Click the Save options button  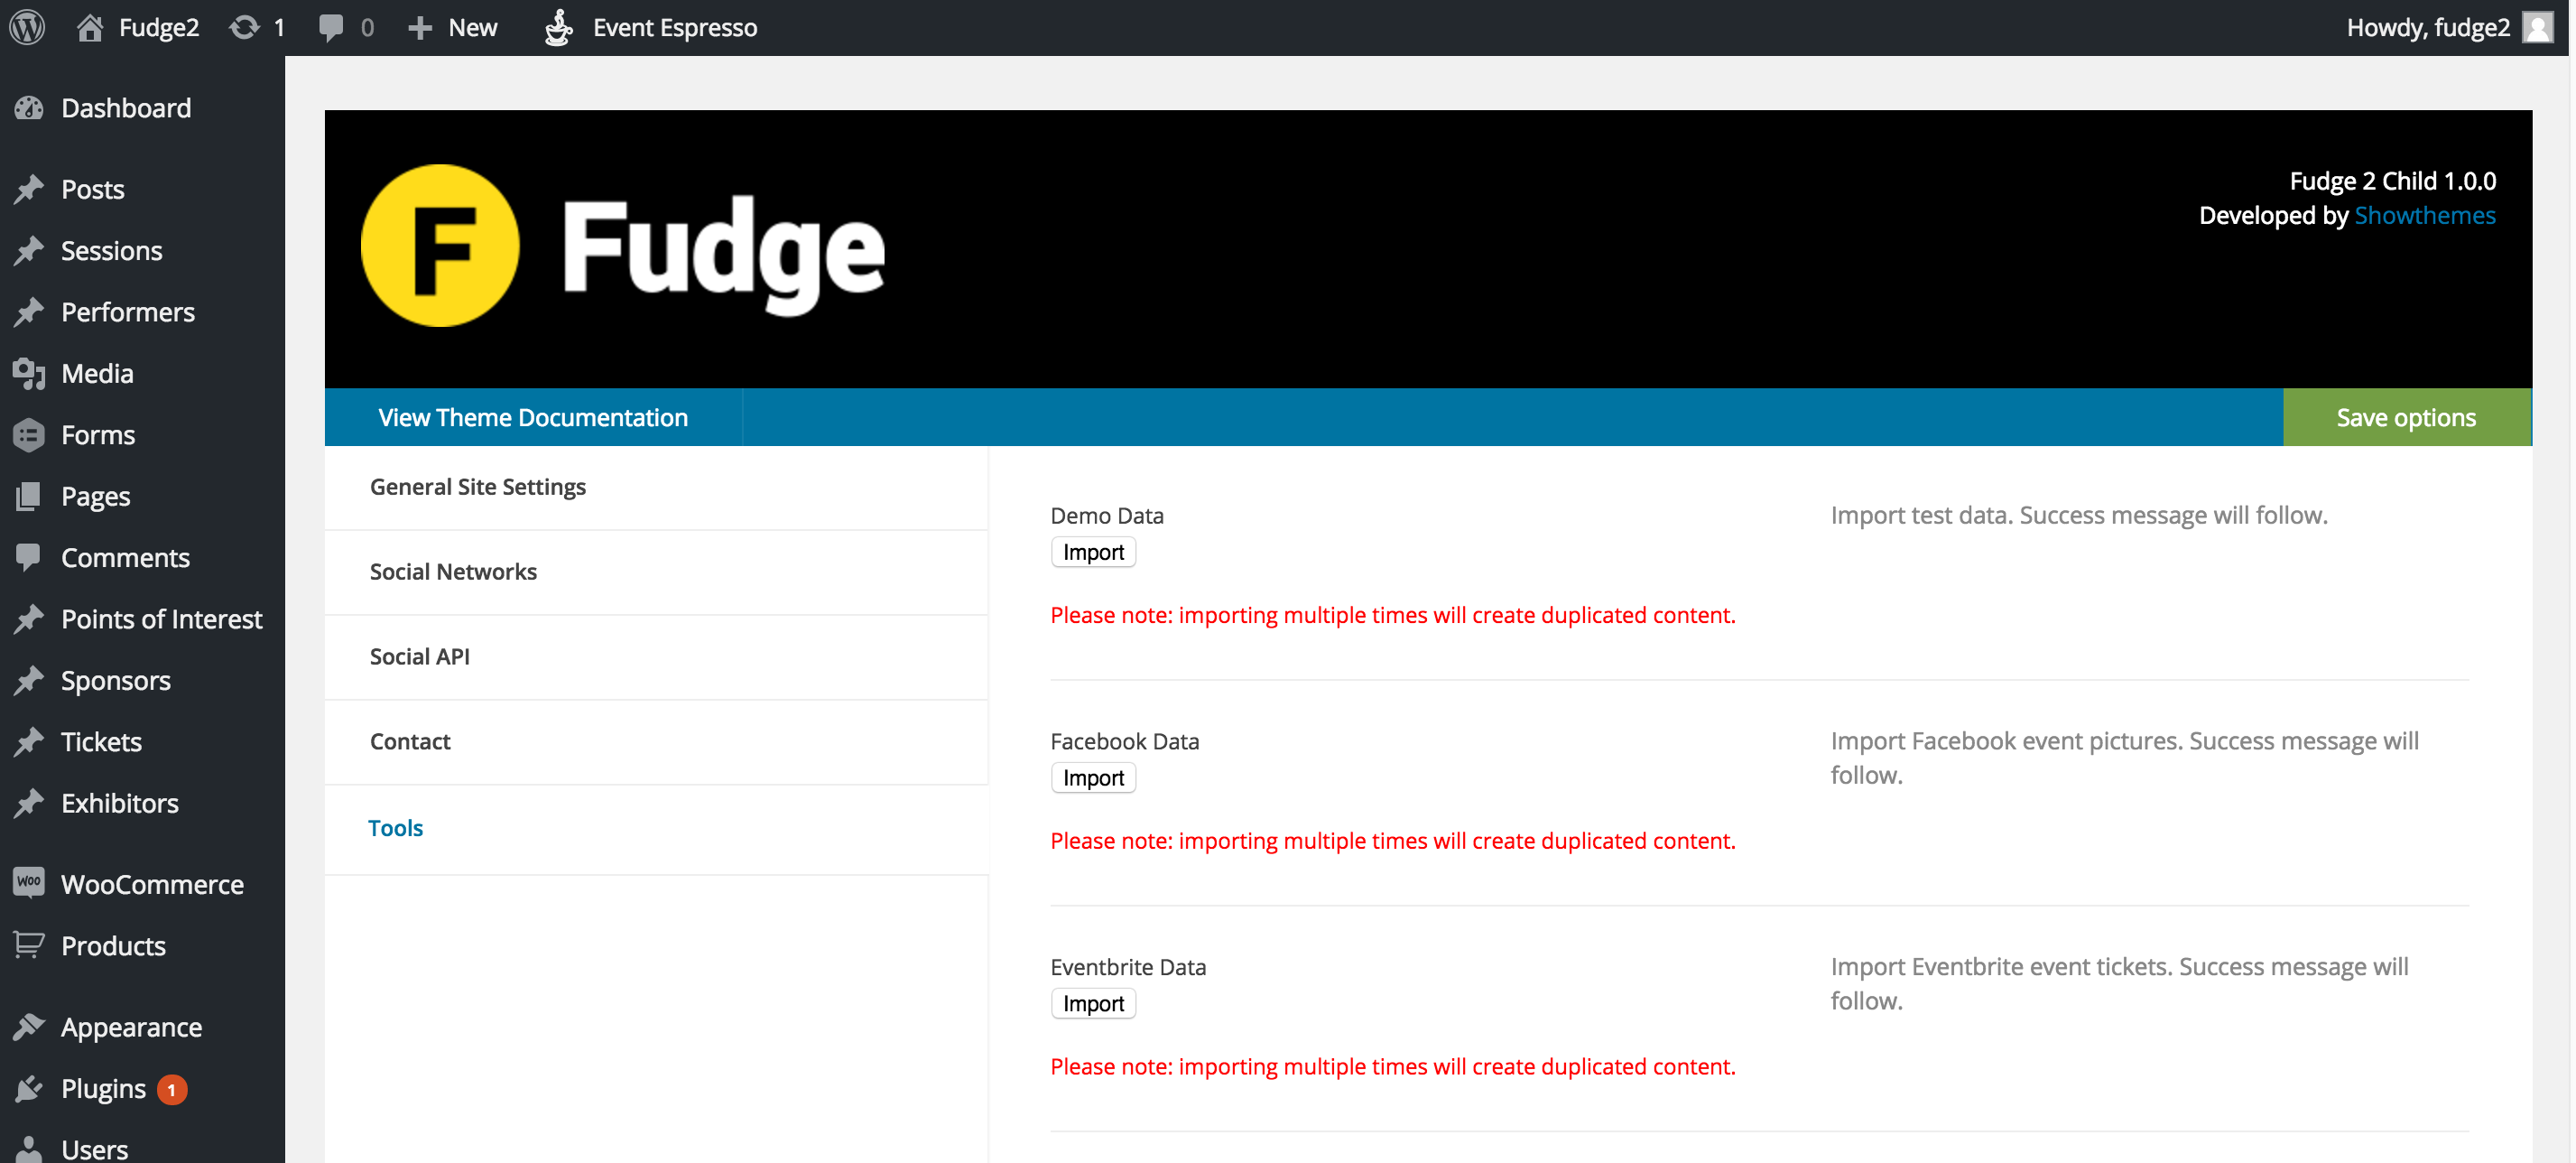[x=2407, y=417]
